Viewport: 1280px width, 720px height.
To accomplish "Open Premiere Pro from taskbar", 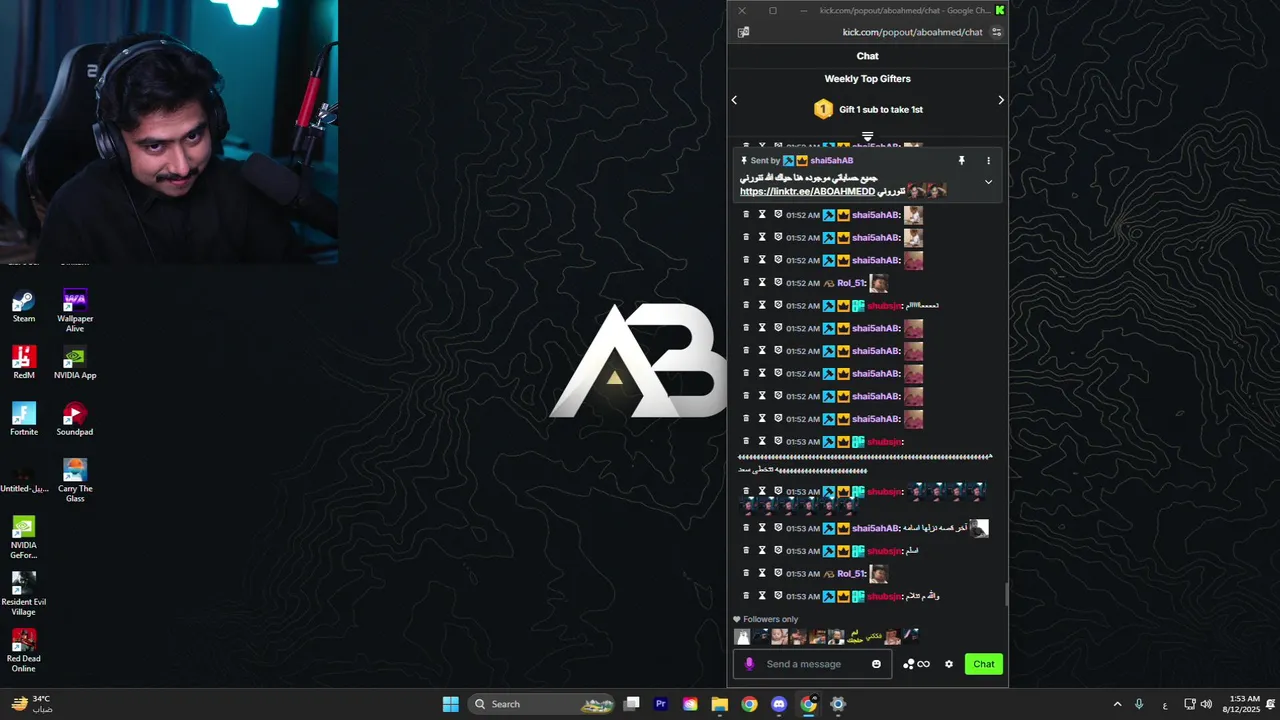I will [660, 704].
